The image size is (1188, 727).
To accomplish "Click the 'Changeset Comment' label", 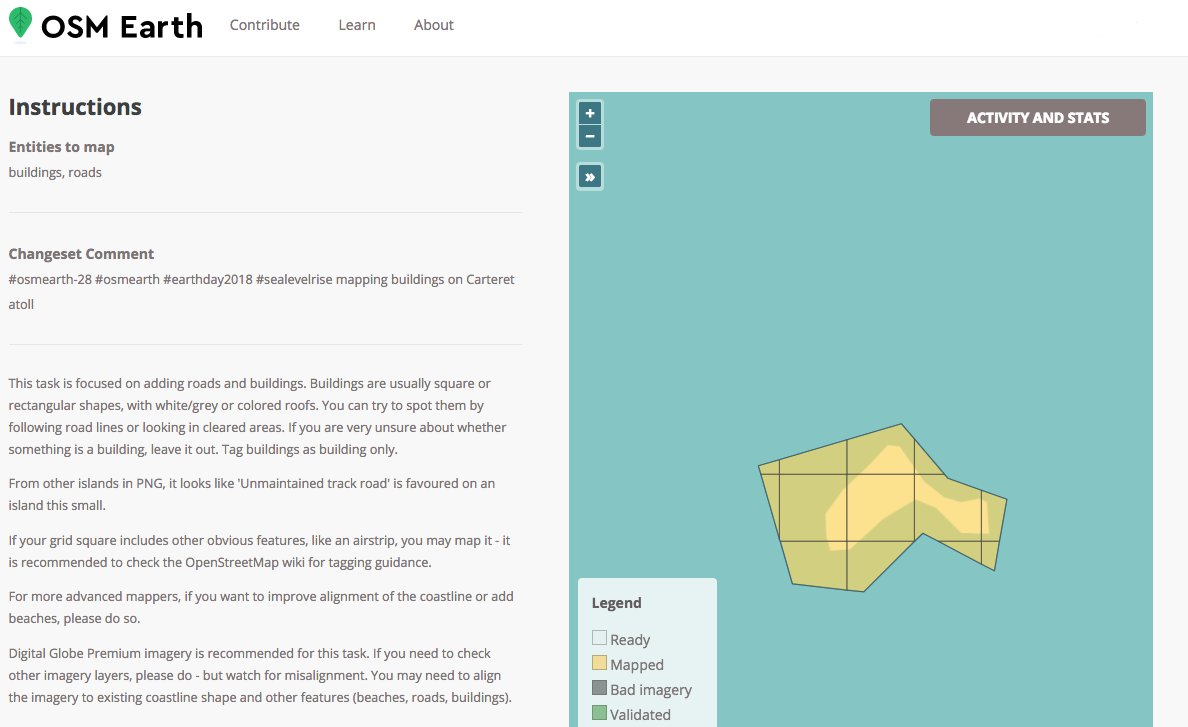I will 81,254.
